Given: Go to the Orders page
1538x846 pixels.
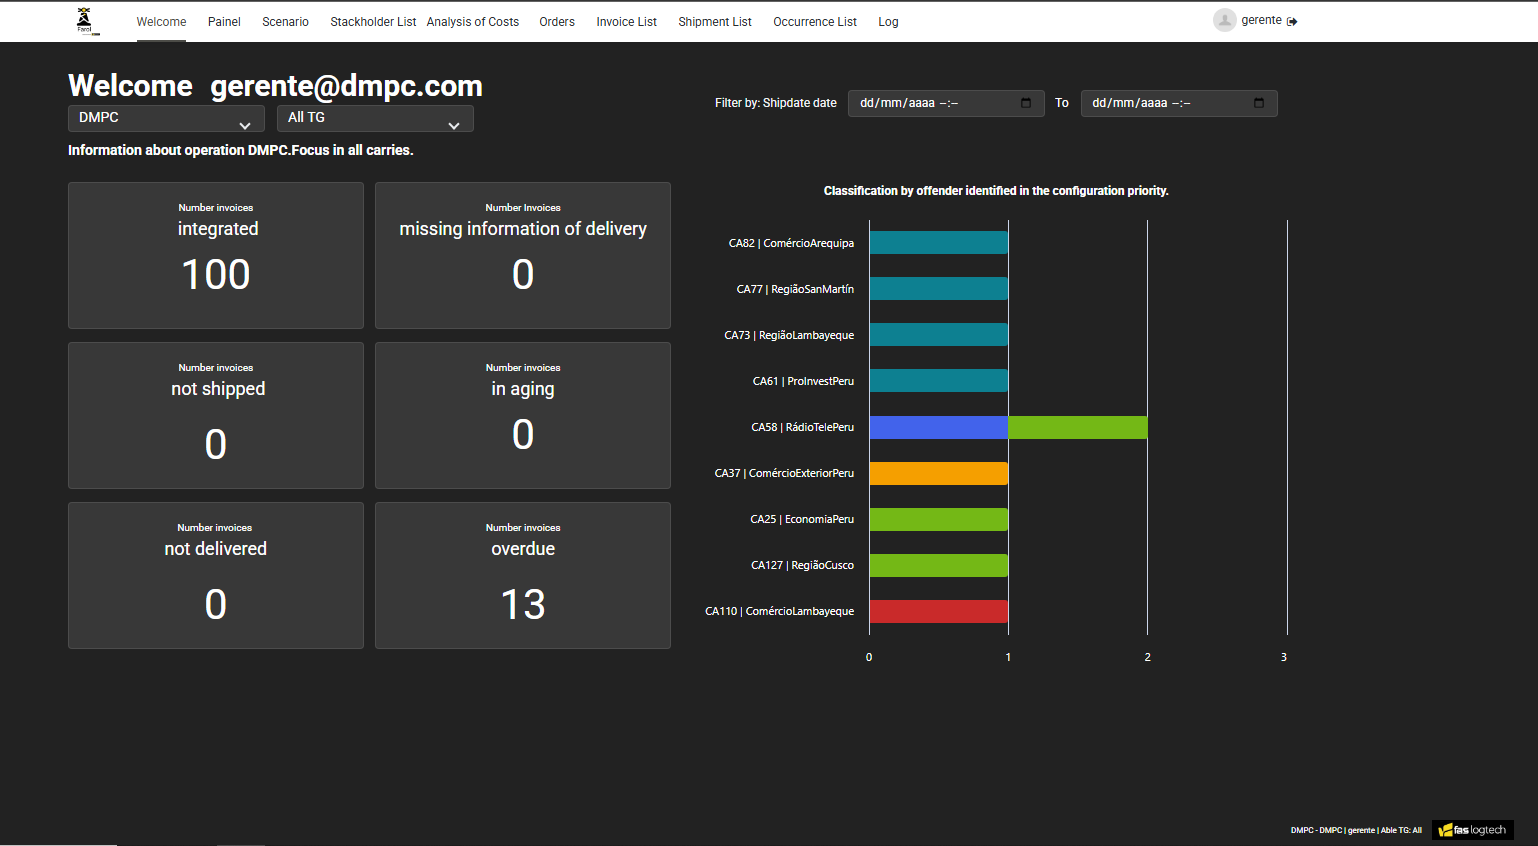Looking at the screenshot, I should tap(557, 21).
